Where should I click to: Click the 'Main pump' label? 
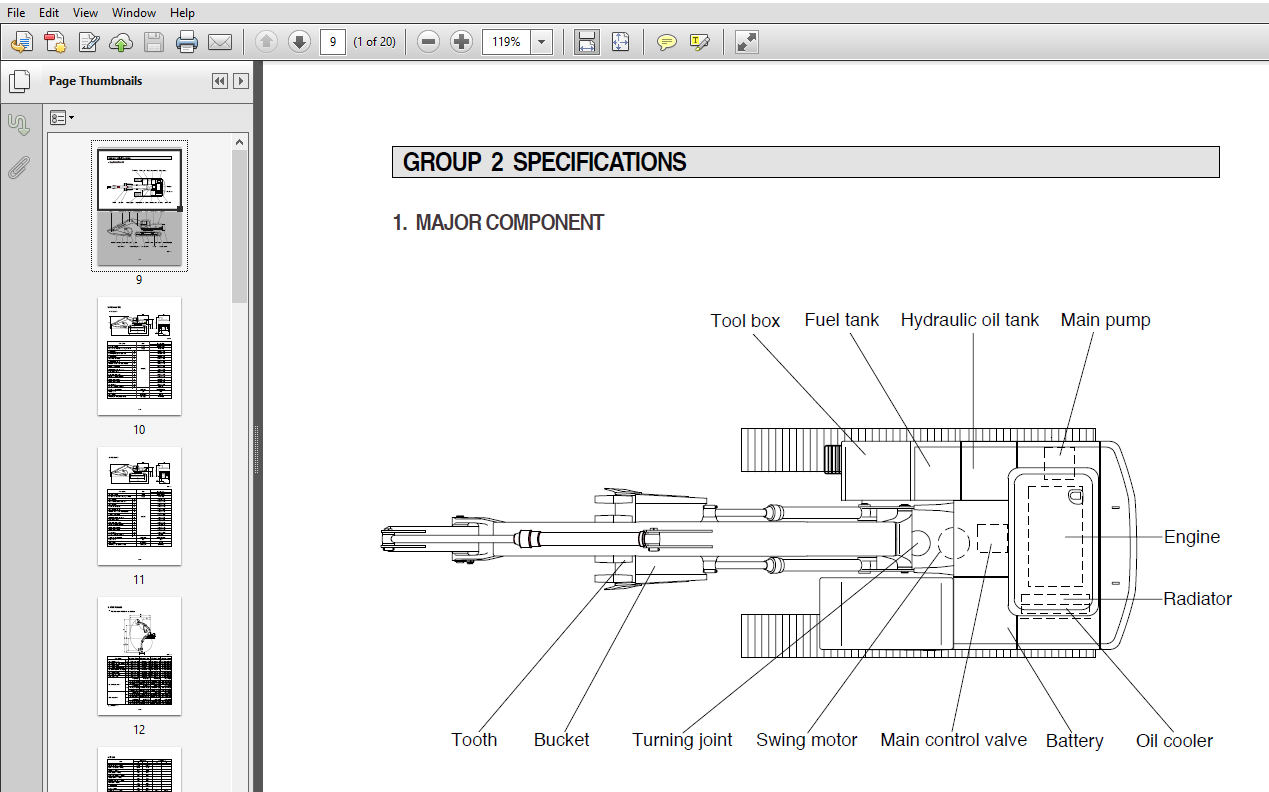(1105, 321)
